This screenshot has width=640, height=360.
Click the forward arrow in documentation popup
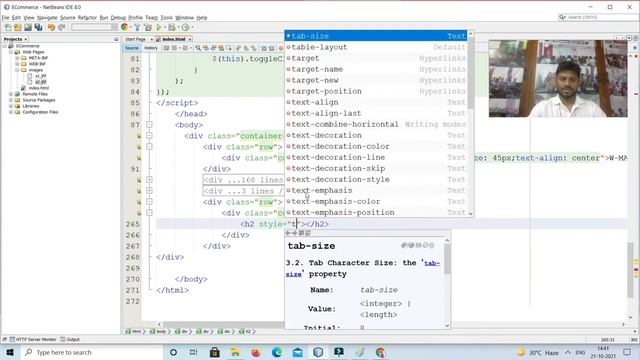coord(295,233)
